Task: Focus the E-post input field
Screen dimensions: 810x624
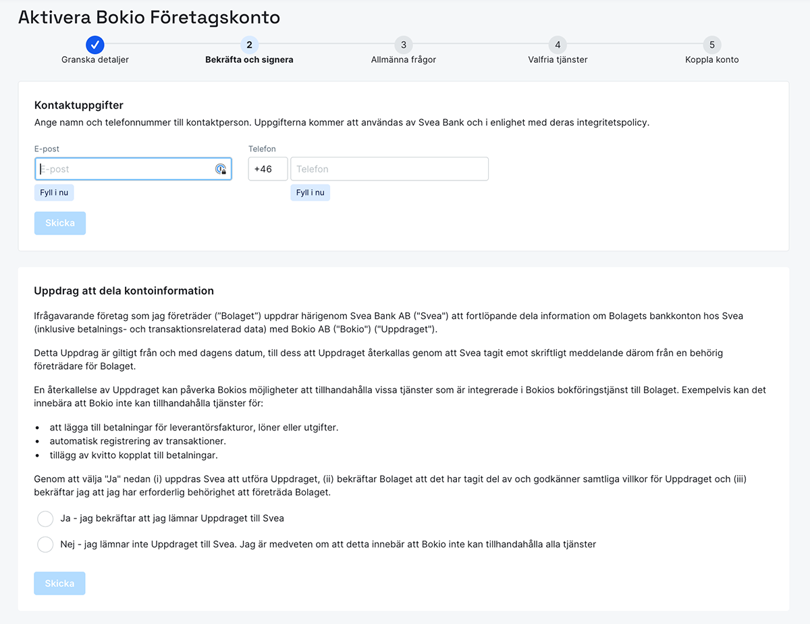Action: (120, 169)
